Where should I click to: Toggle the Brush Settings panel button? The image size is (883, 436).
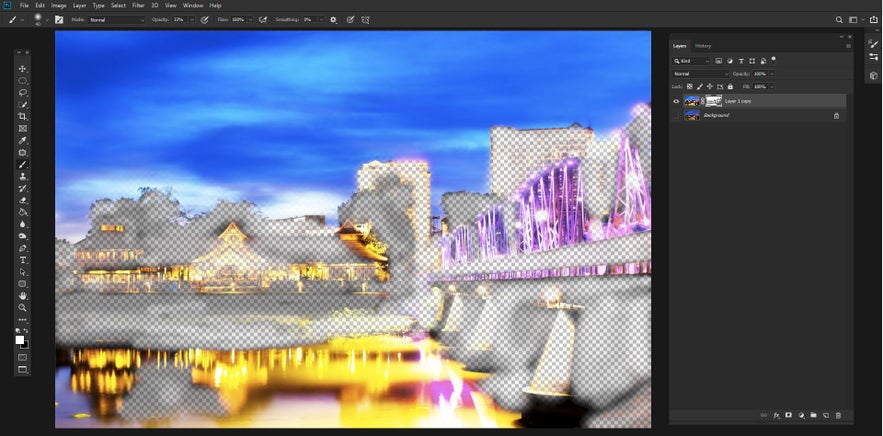59,20
